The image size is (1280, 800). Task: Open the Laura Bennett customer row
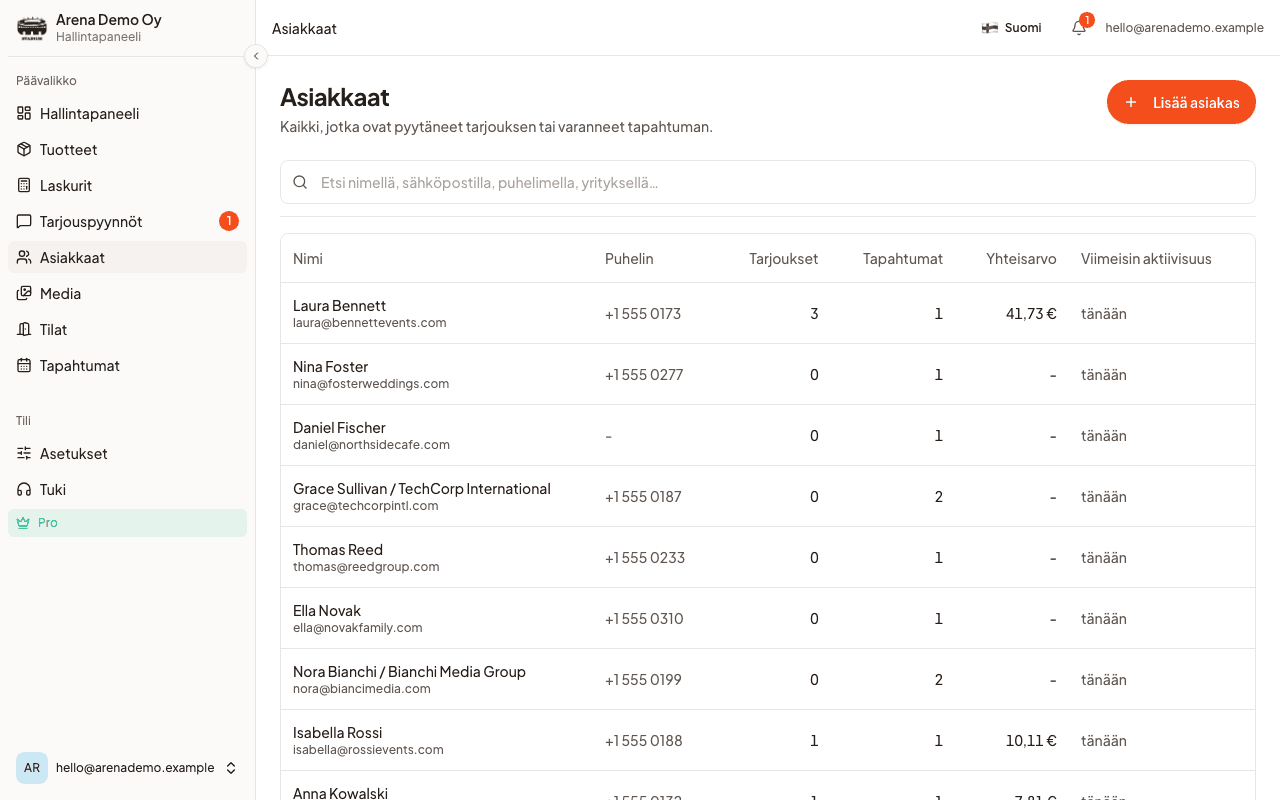coord(768,314)
